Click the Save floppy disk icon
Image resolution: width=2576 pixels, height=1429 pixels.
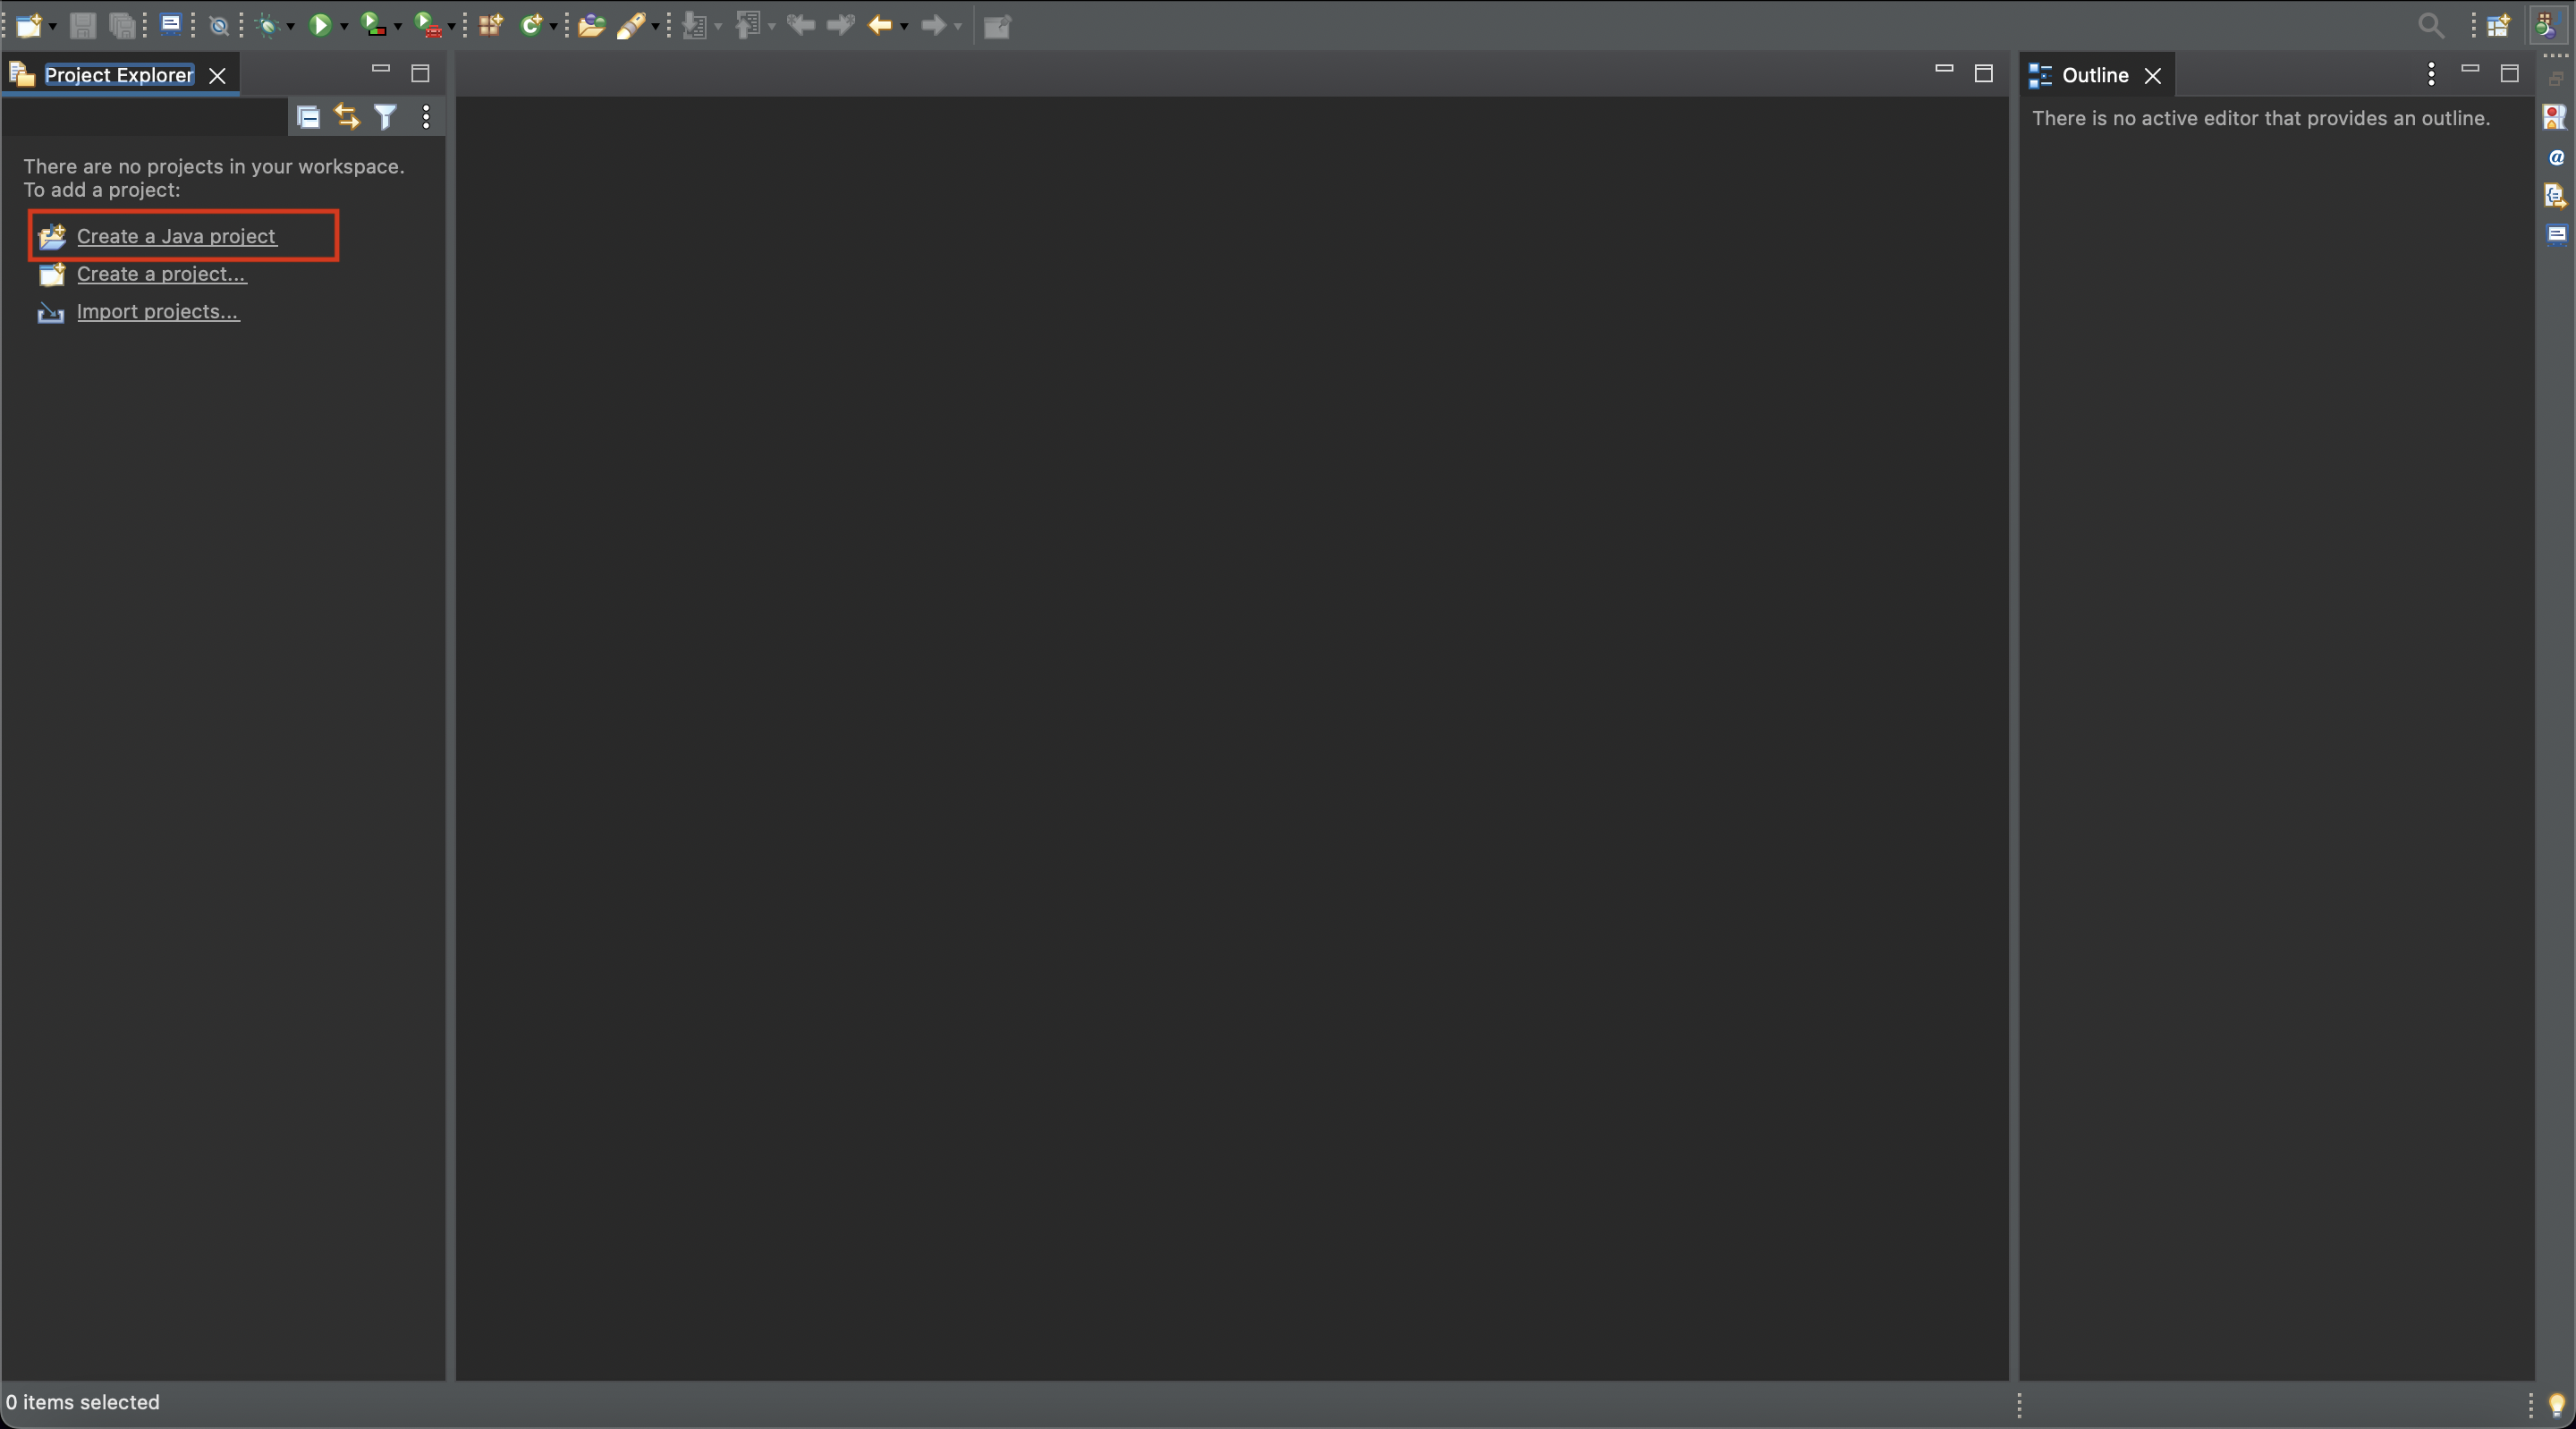pos(83,25)
